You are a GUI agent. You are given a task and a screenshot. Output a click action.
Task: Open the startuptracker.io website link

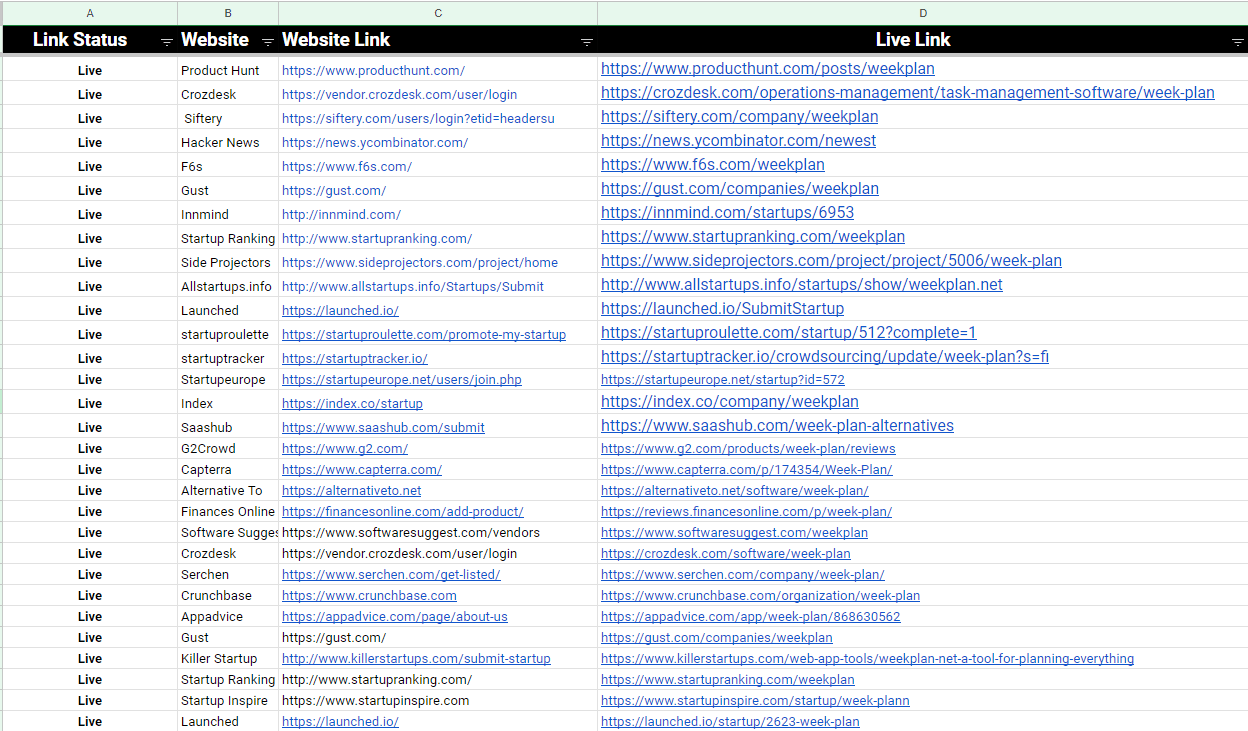355,359
